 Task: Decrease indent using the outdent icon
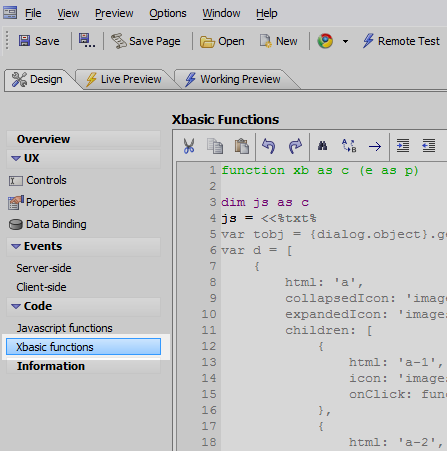click(x=429, y=146)
